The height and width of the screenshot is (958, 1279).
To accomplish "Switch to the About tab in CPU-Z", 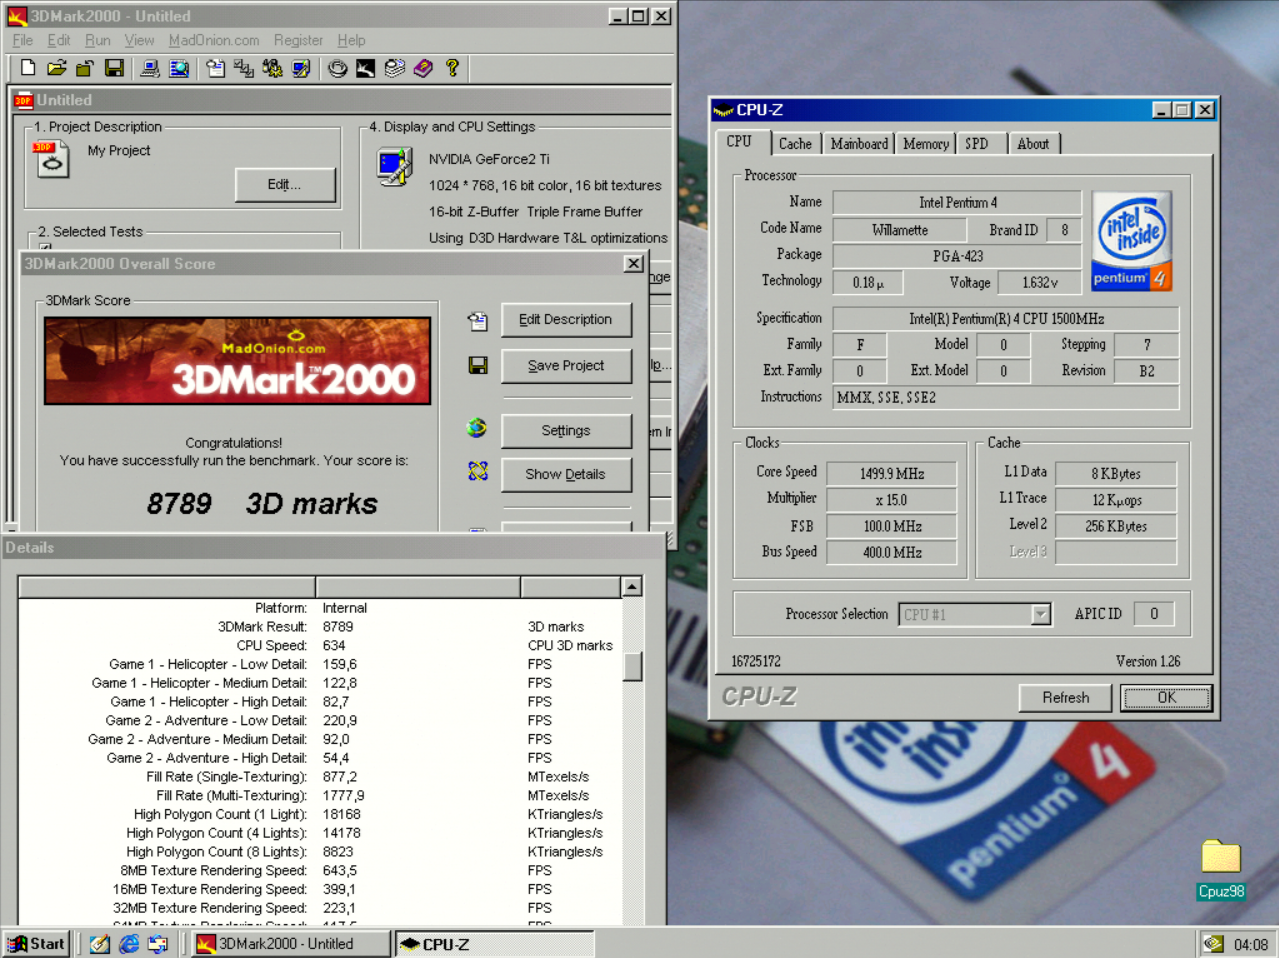I will [1034, 144].
